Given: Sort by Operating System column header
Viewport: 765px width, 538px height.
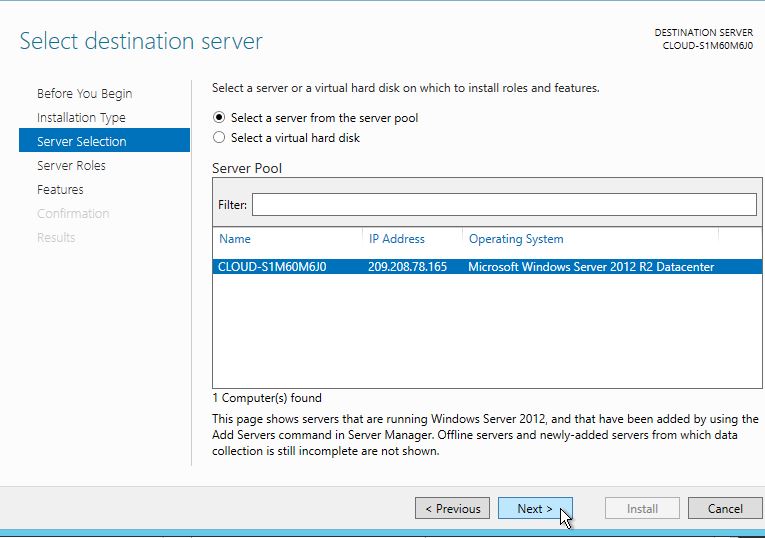Looking at the screenshot, I should point(516,239).
